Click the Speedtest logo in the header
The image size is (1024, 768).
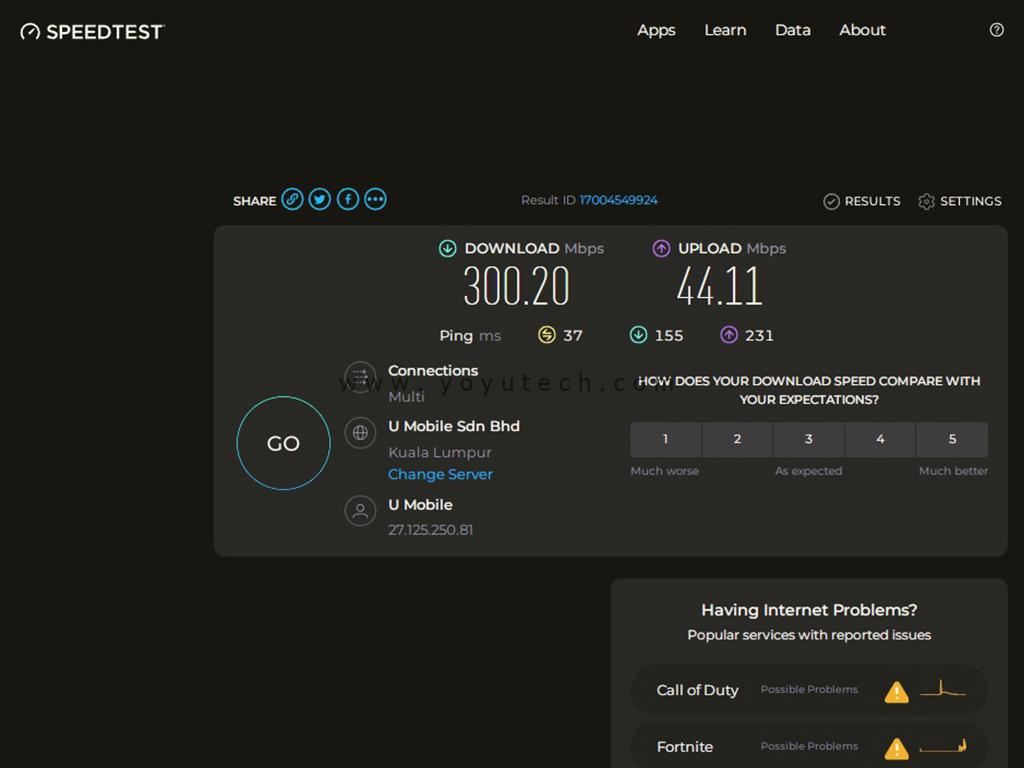(92, 31)
